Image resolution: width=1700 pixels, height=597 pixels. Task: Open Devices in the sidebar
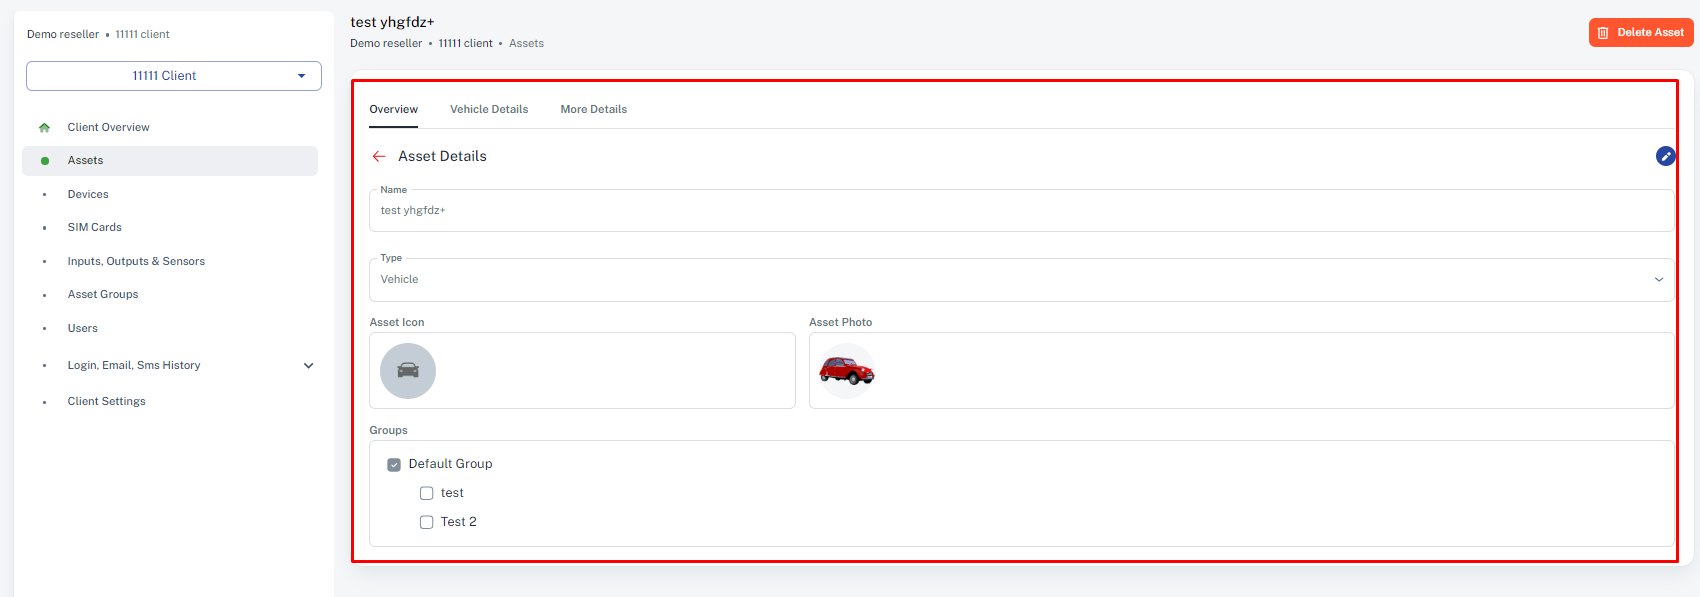tap(88, 194)
